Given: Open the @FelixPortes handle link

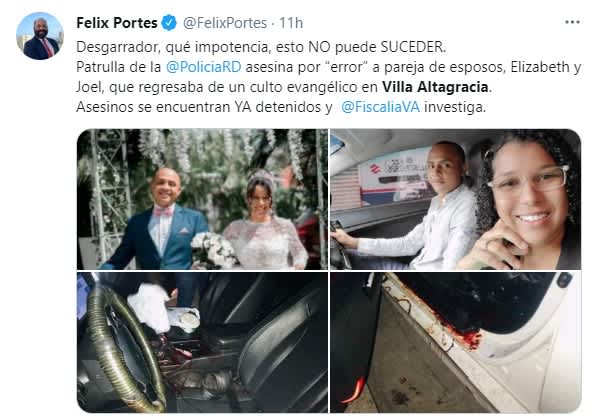Looking at the screenshot, I should point(225,23).
